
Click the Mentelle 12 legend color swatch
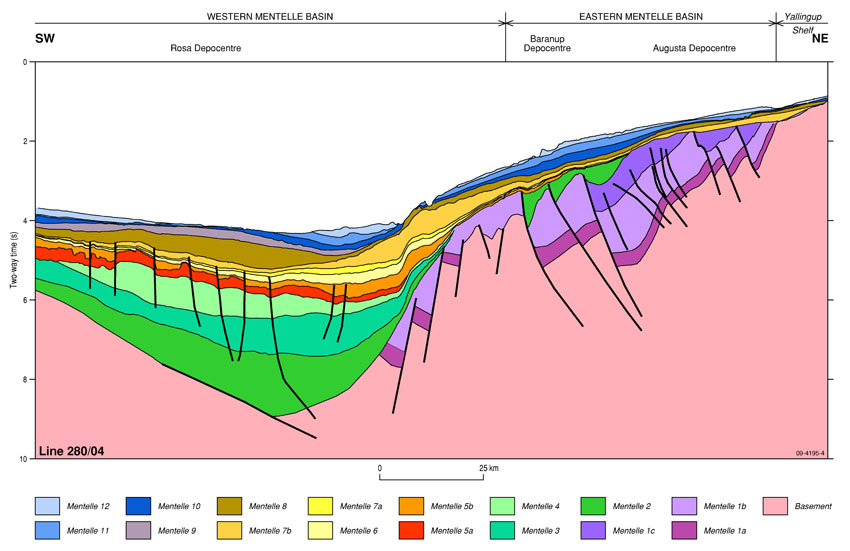coord(48,506)
